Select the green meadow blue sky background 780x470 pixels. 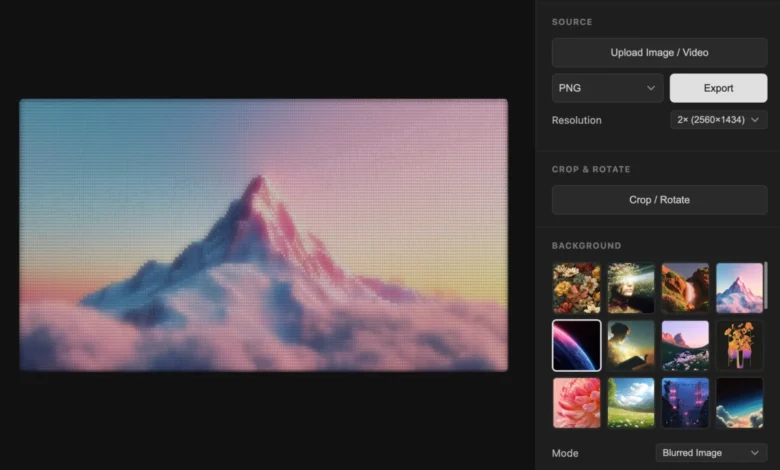tap(631, 402)
